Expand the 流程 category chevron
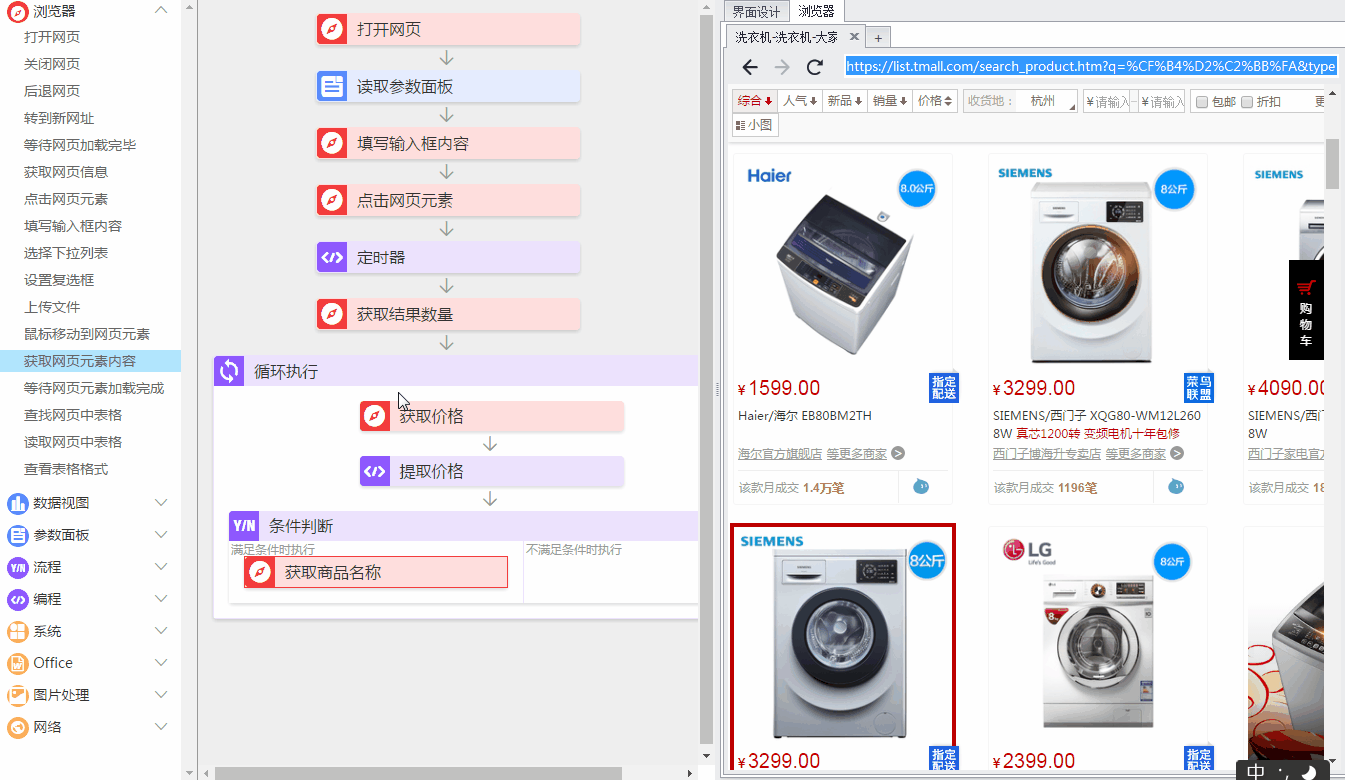 pyautogui.click(x=161, y=567)
